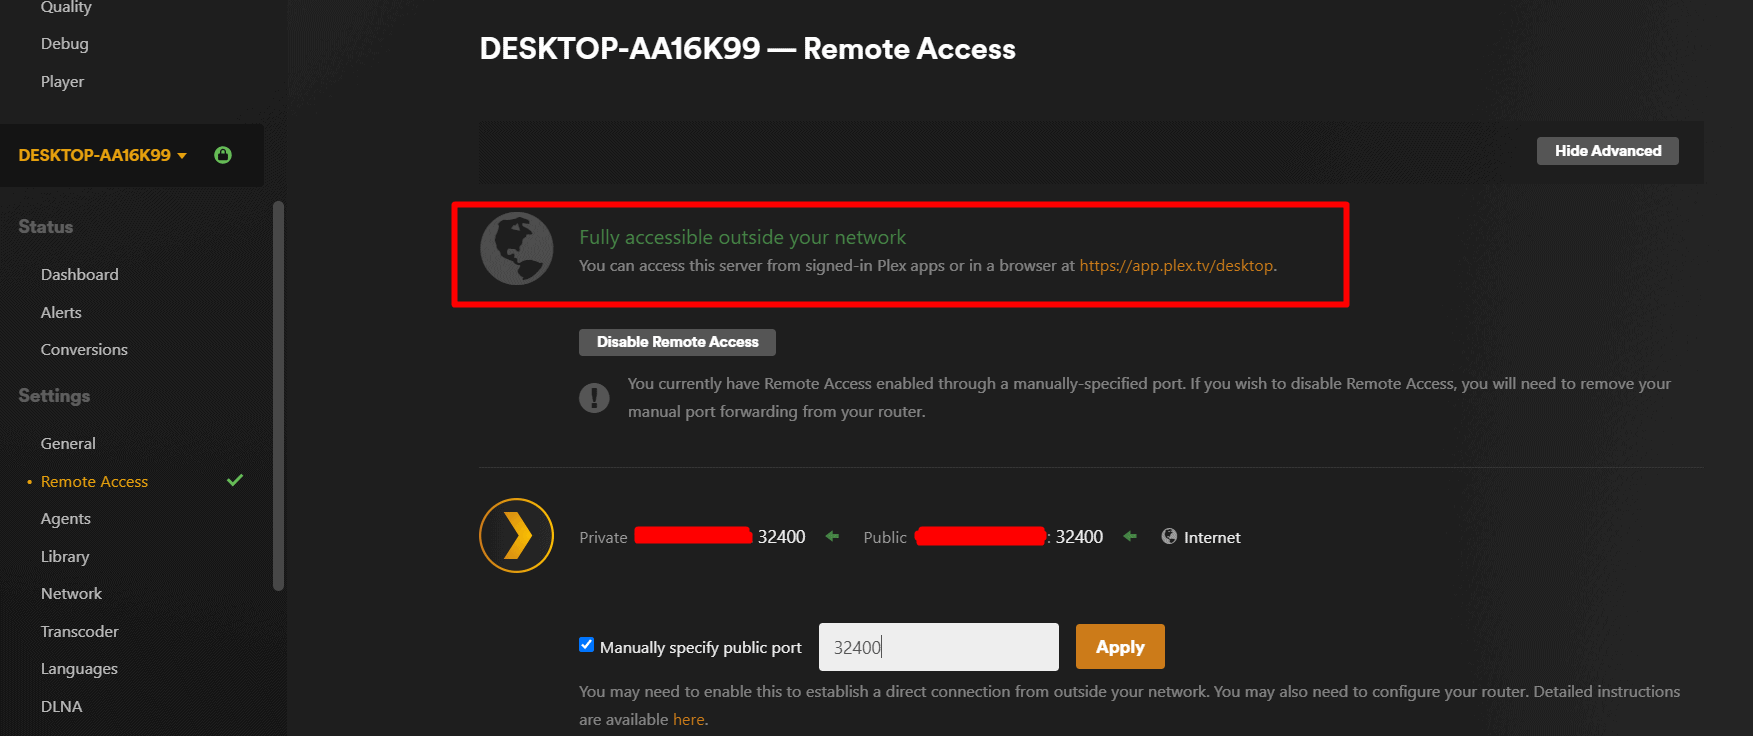Open the Library settings page
Screen dimensions: 1753x736
(x=65, y=556)
